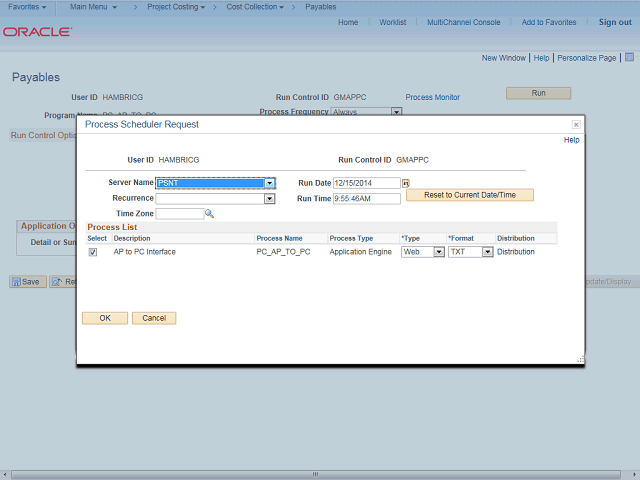Open the Recurrence dropdown
Screen dimensions: 640x480
click(269, 199)
